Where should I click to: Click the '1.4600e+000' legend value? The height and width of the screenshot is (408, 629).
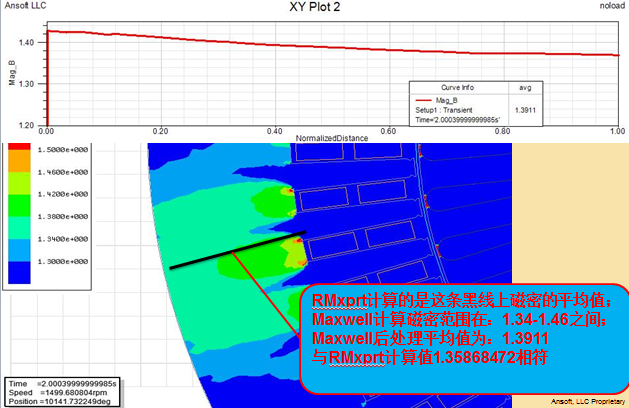(63, 172)
